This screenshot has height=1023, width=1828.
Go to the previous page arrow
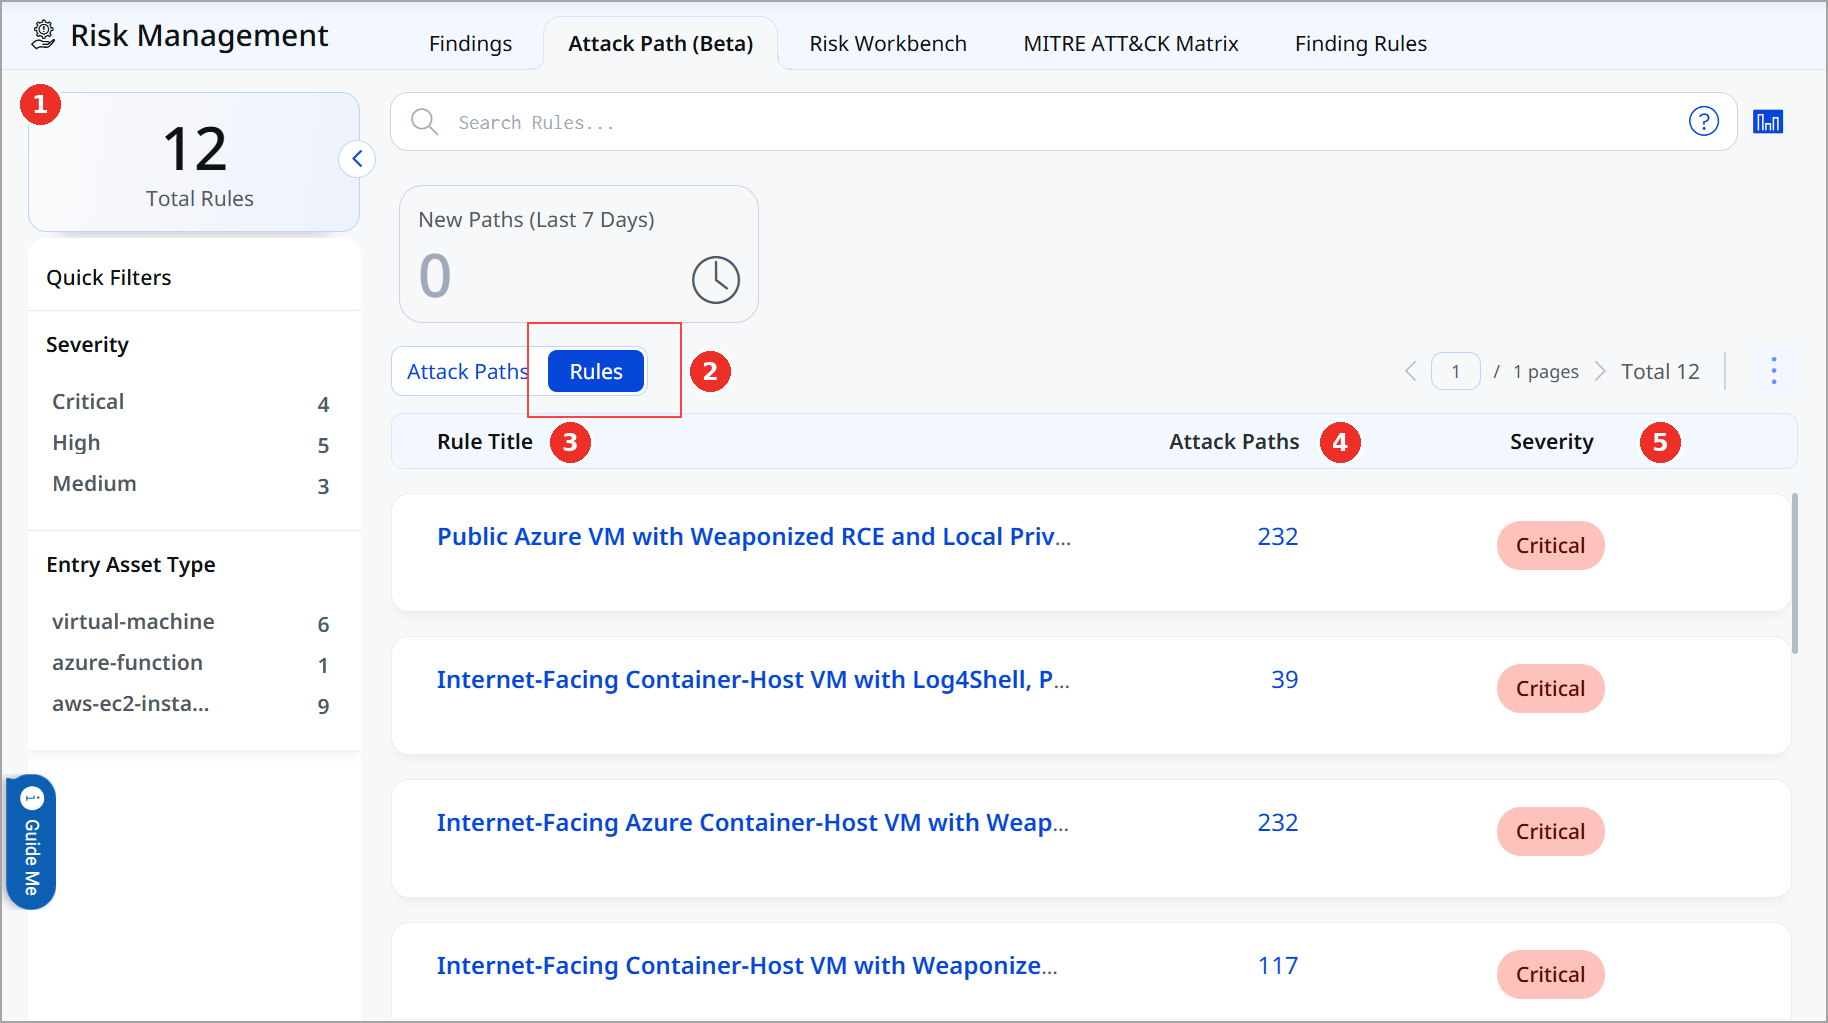tap(1410, 371)
